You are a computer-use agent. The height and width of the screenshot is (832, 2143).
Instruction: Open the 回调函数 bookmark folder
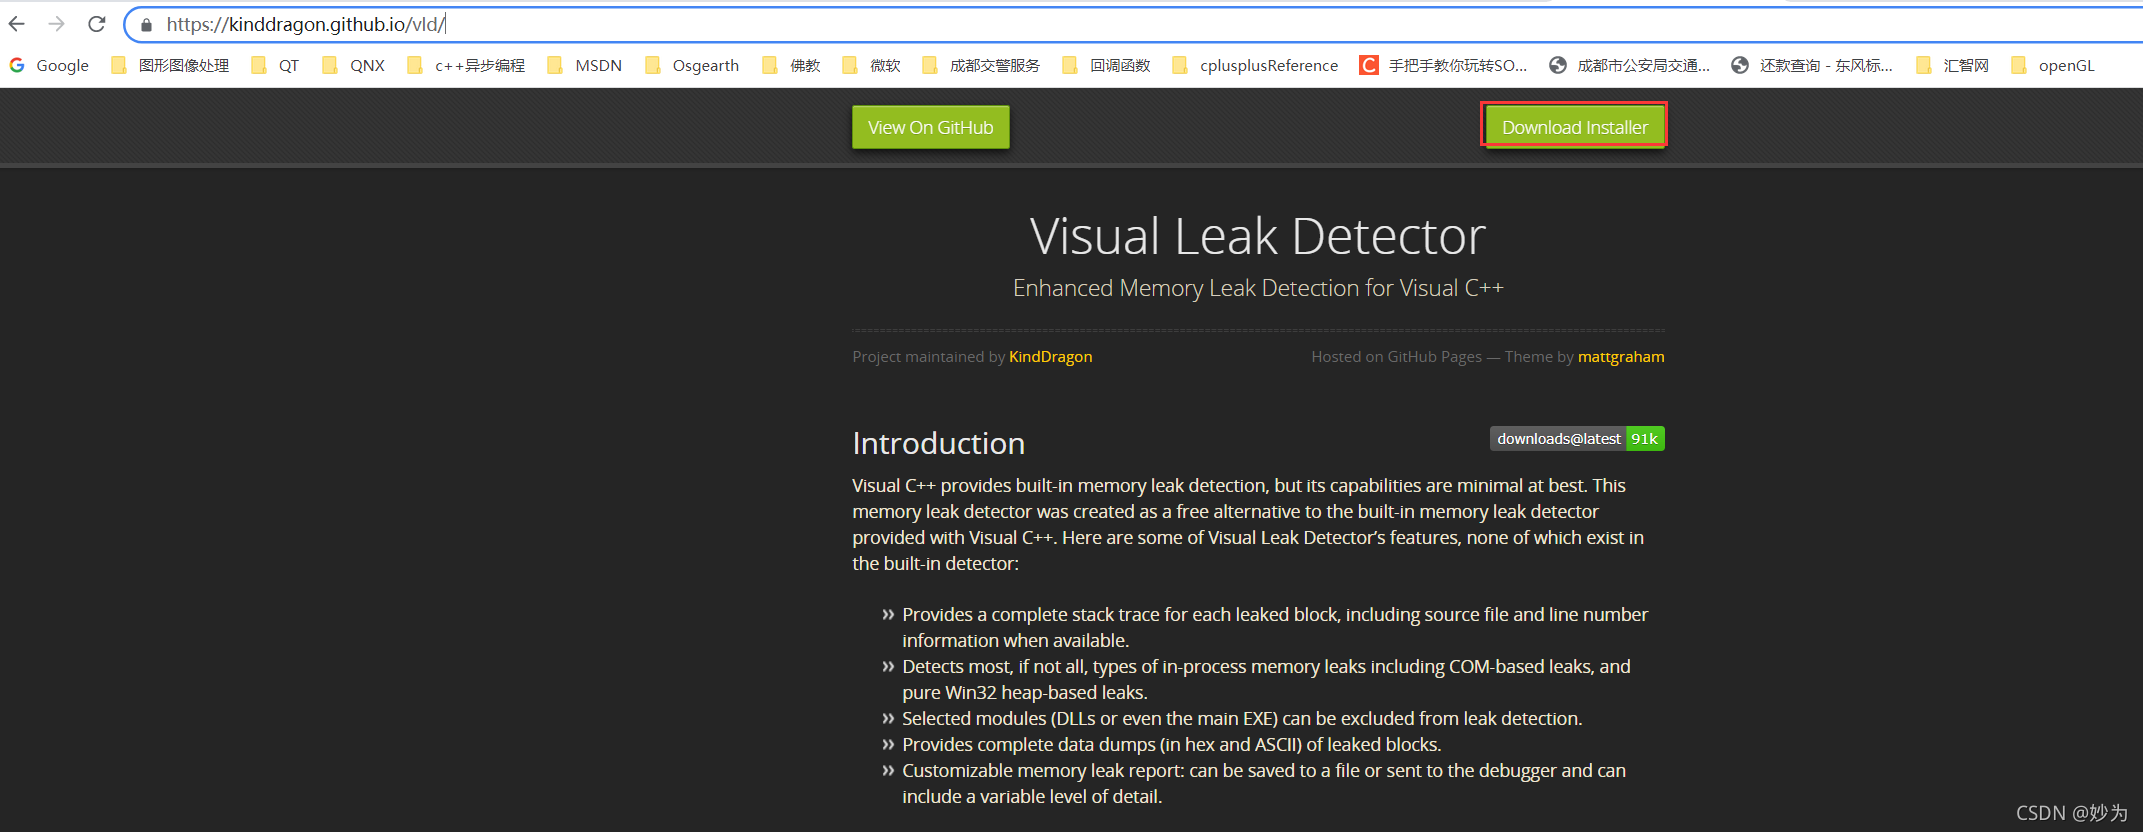tap(1106, 65)
